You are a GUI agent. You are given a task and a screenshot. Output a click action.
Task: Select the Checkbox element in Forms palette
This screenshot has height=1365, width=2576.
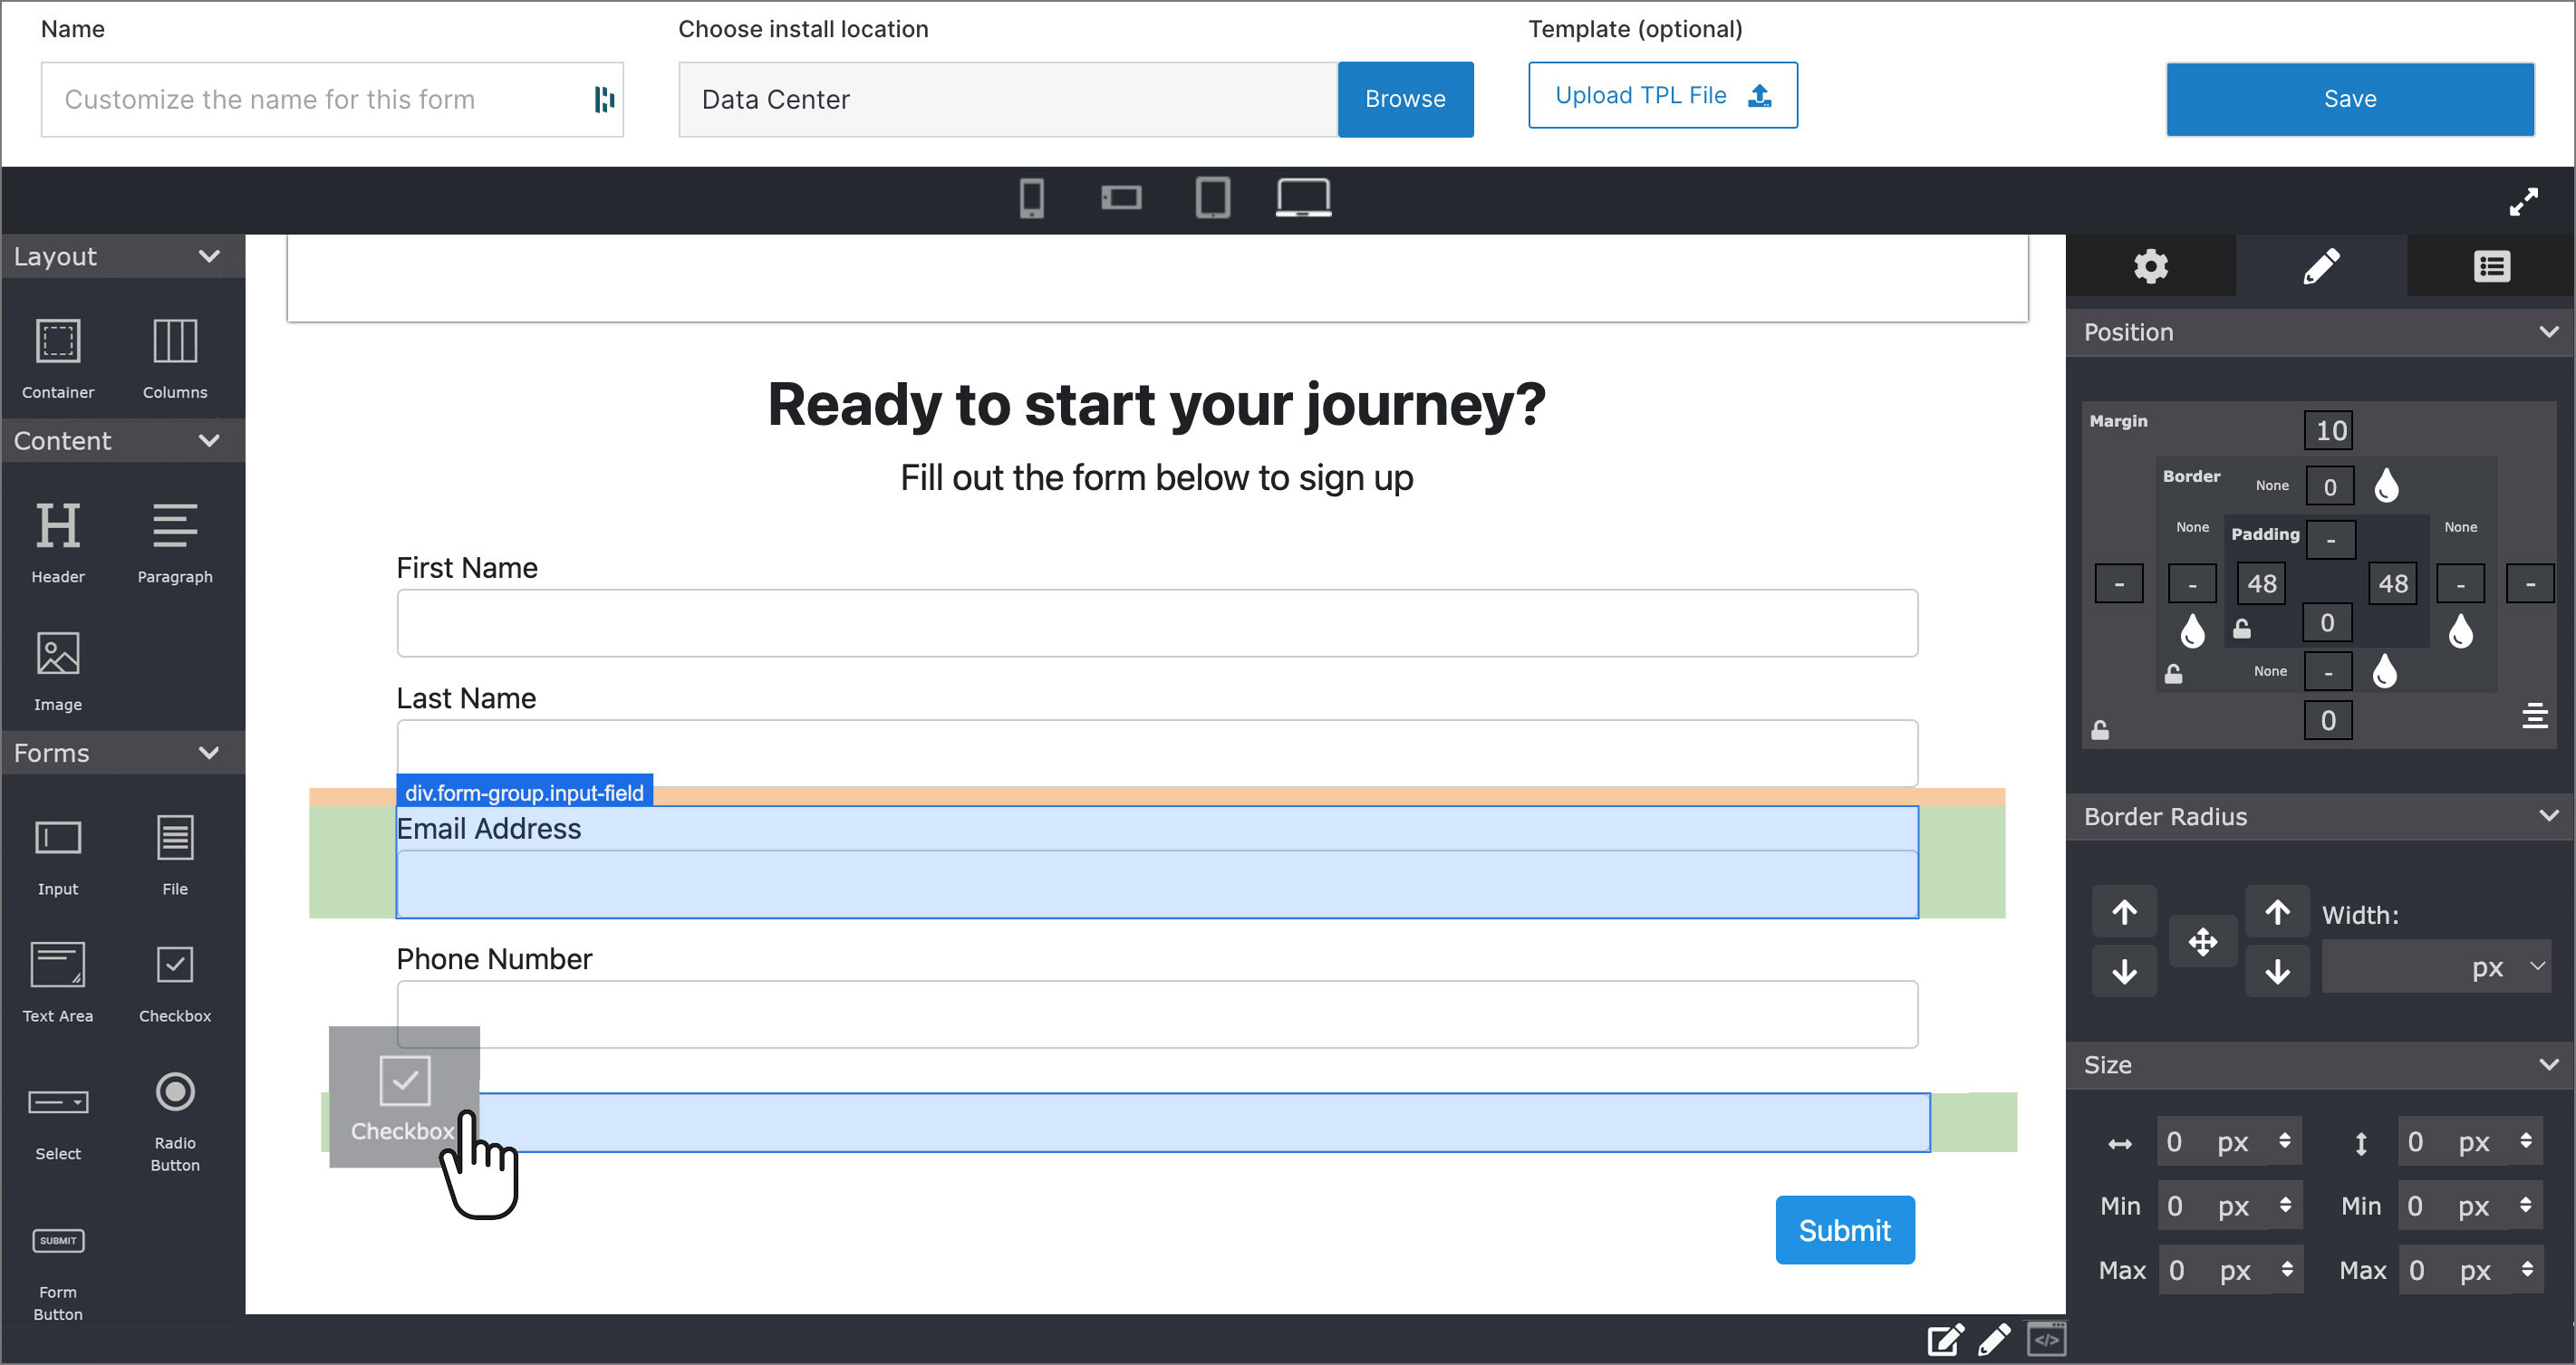pos(175,982)
